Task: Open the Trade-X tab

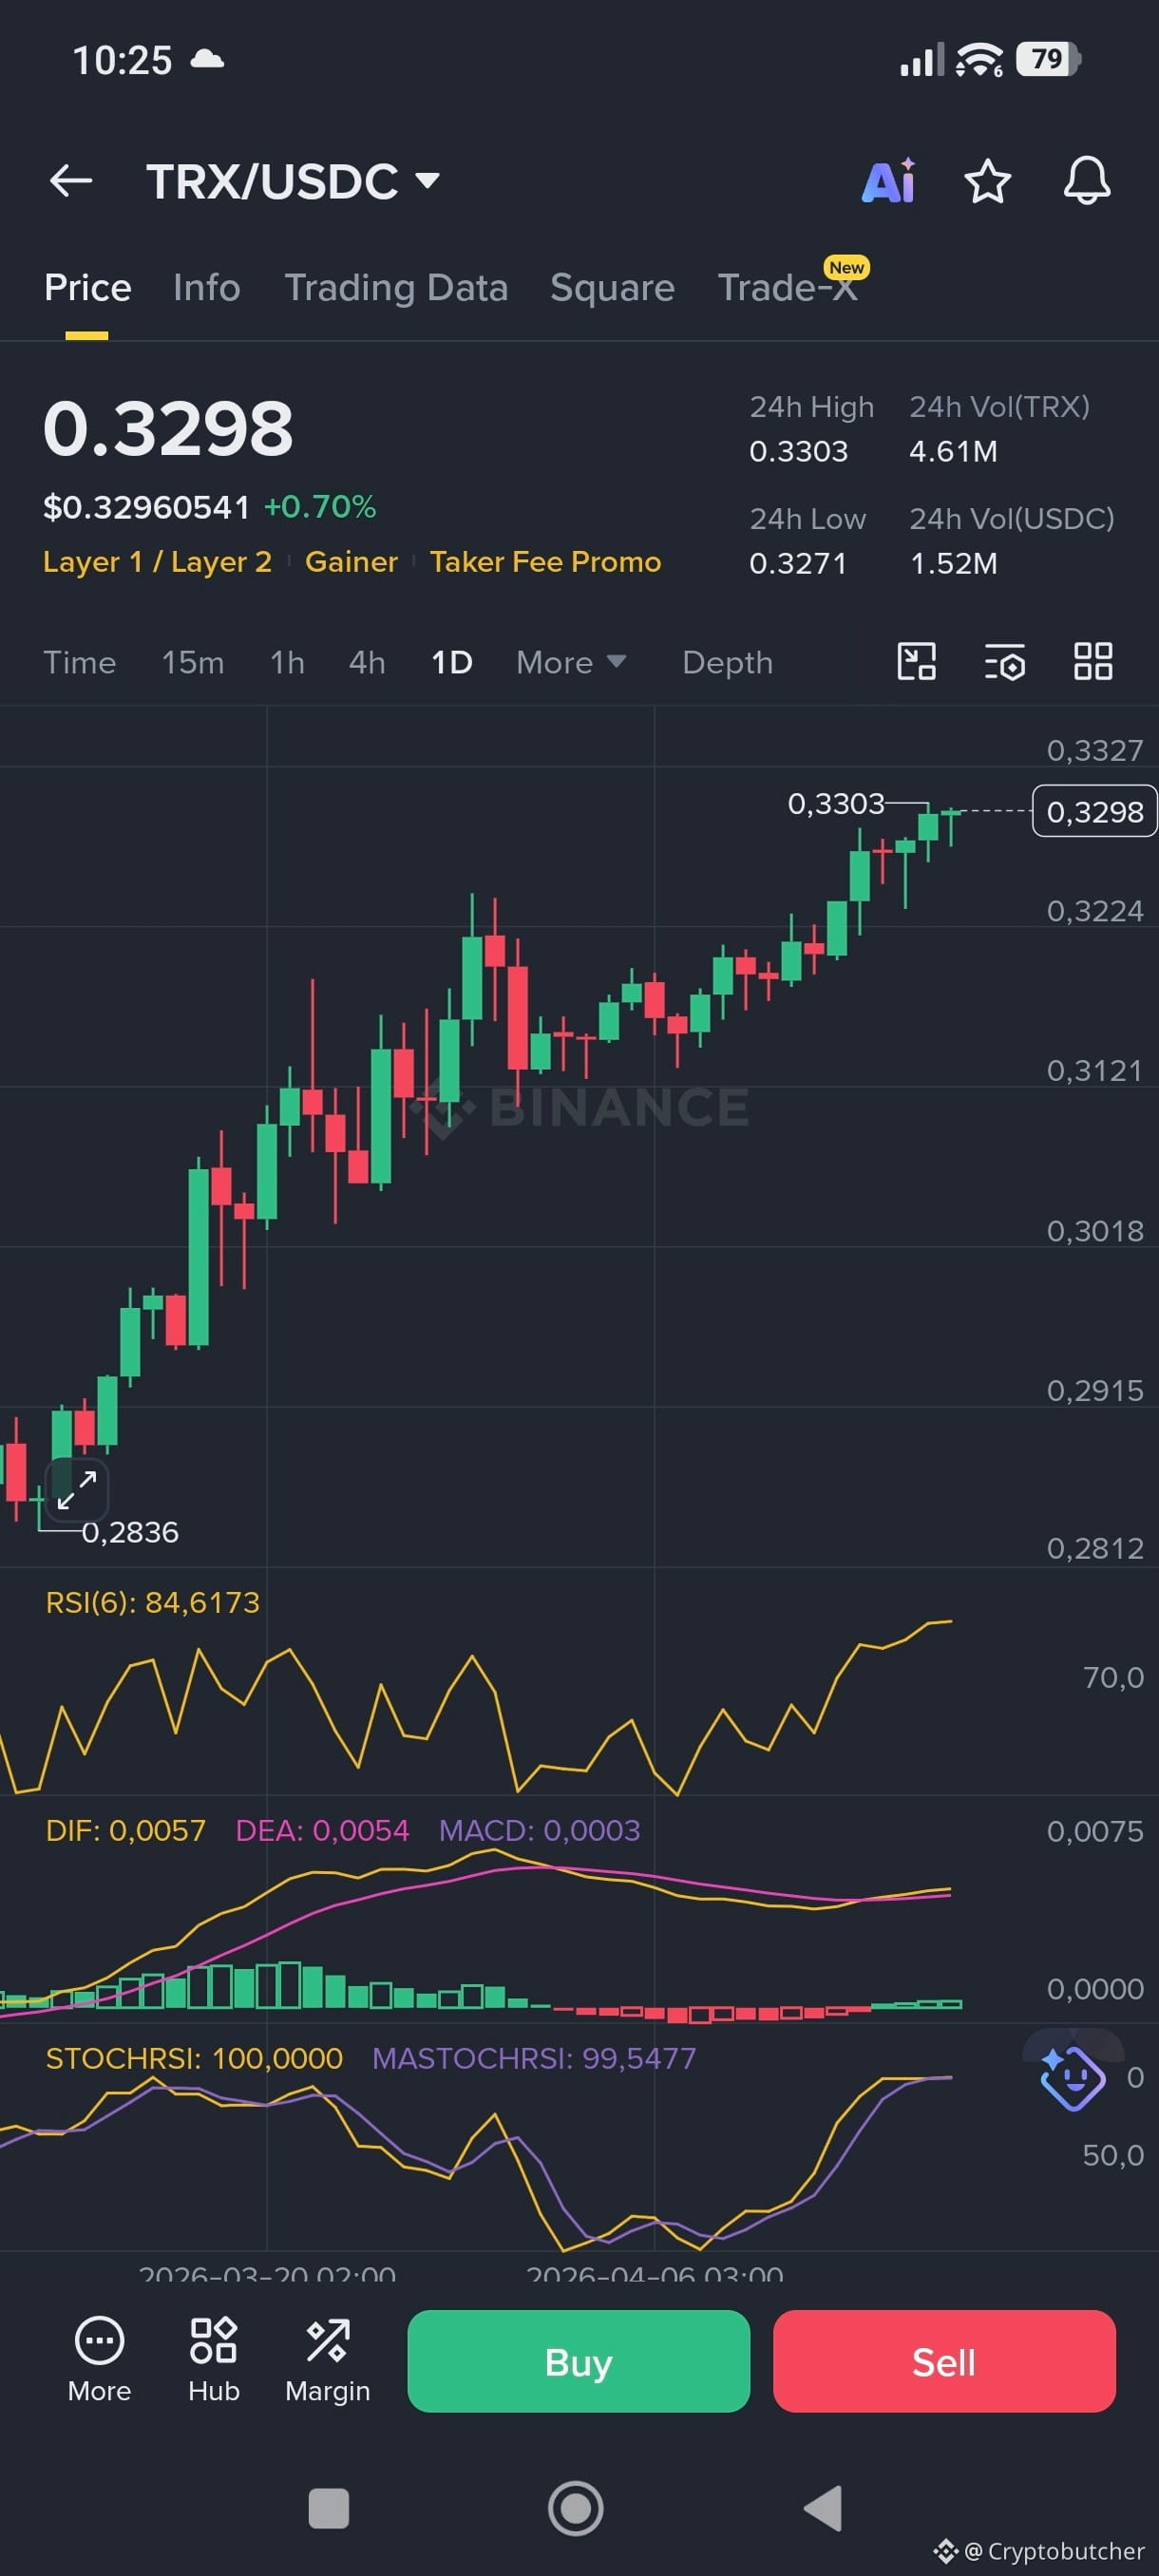Action: 788,288
